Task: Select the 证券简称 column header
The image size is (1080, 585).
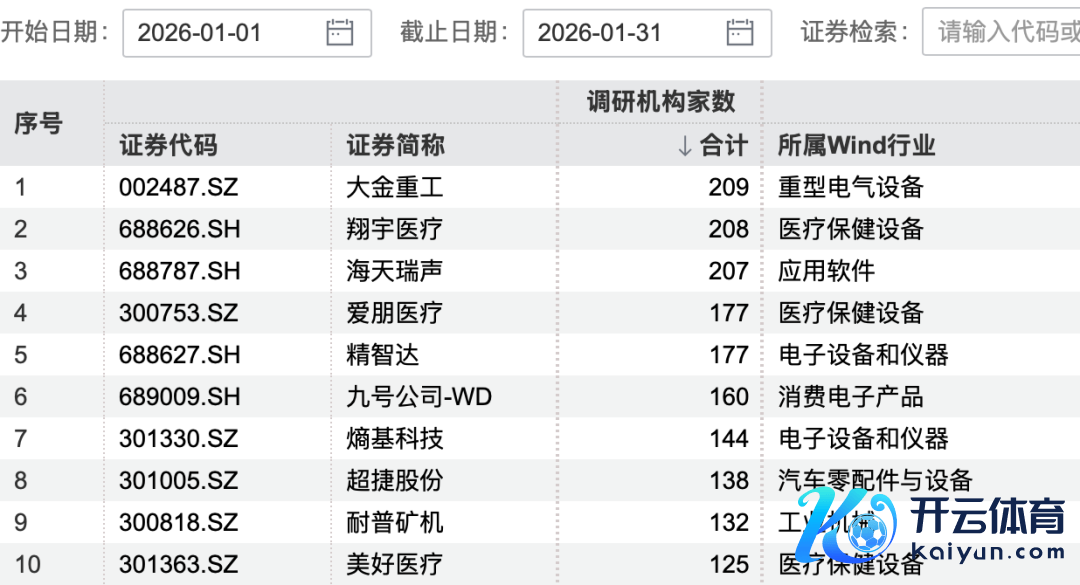Action: pos(395,146)
